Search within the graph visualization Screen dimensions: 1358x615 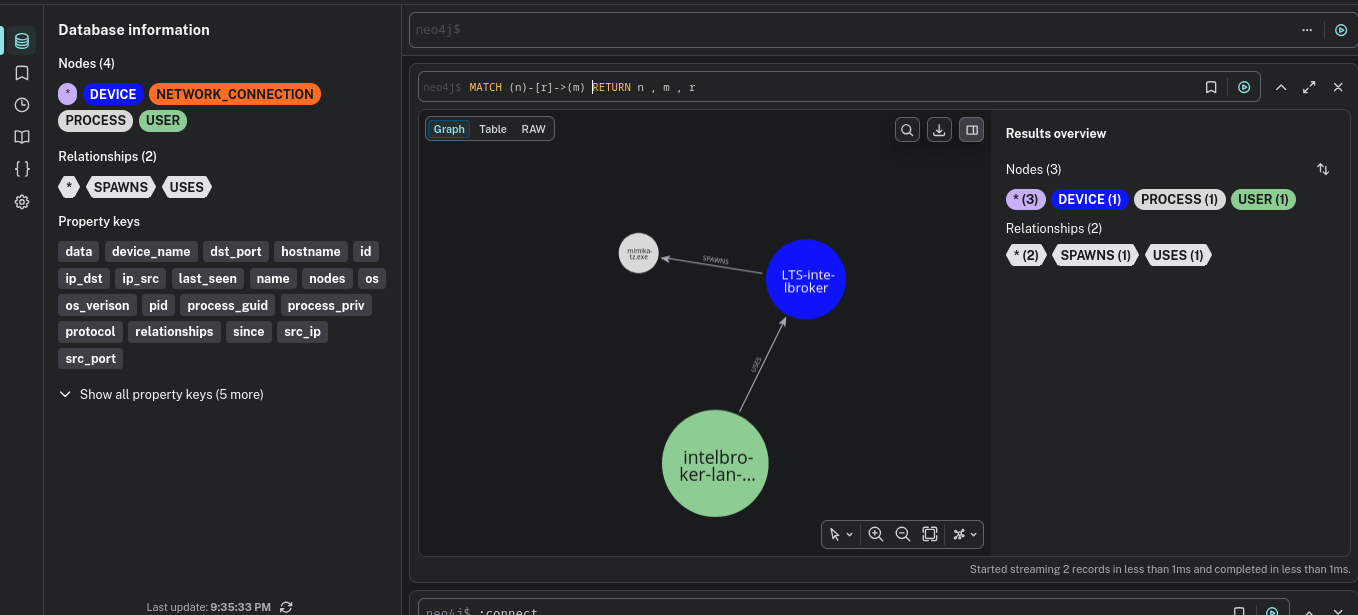coord(907,129)
